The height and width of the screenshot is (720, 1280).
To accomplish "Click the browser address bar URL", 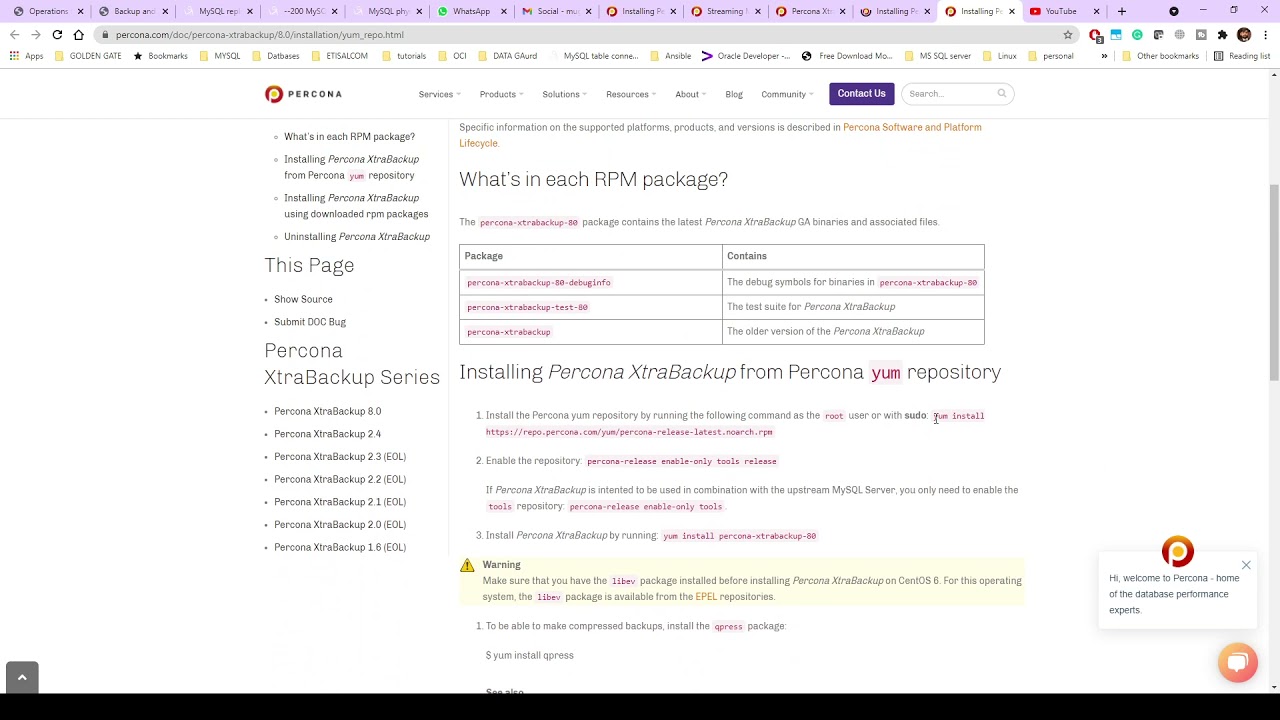I will tap(260, 35).
